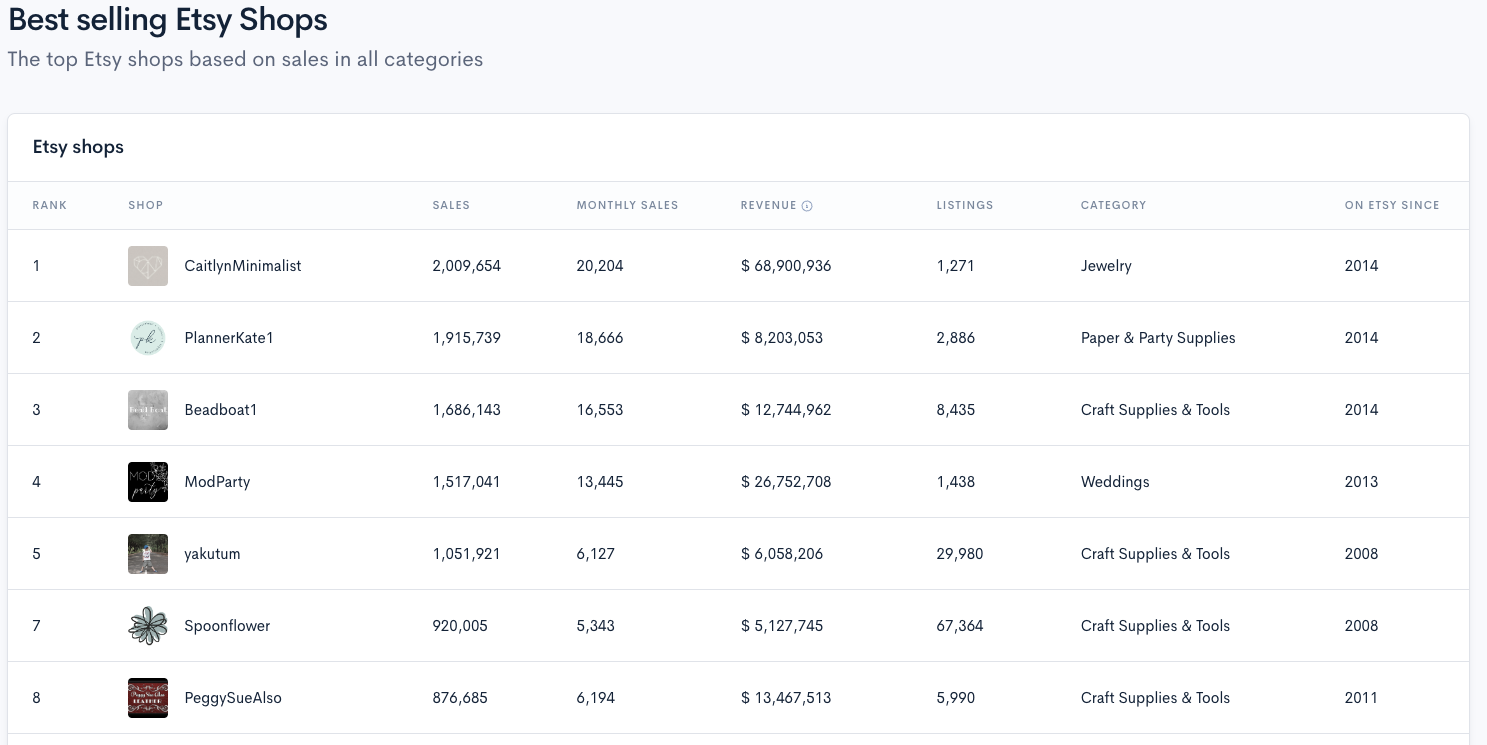Click the Weddings category in ModParty row

tap(1115, 482)
